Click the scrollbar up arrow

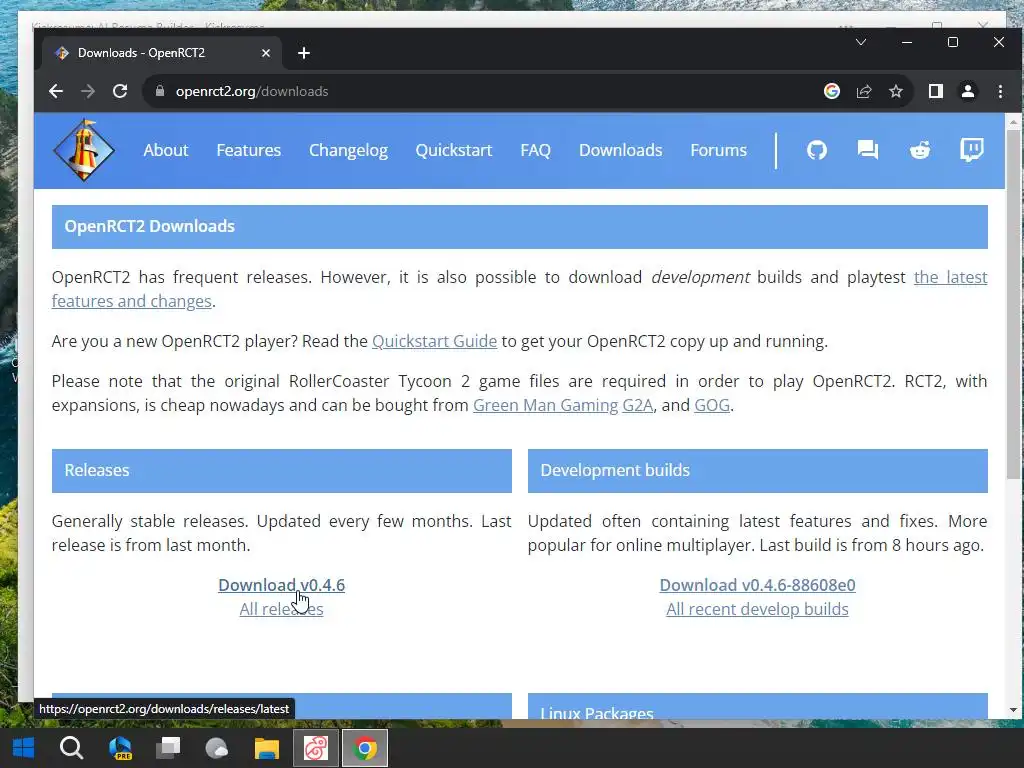1013,122
